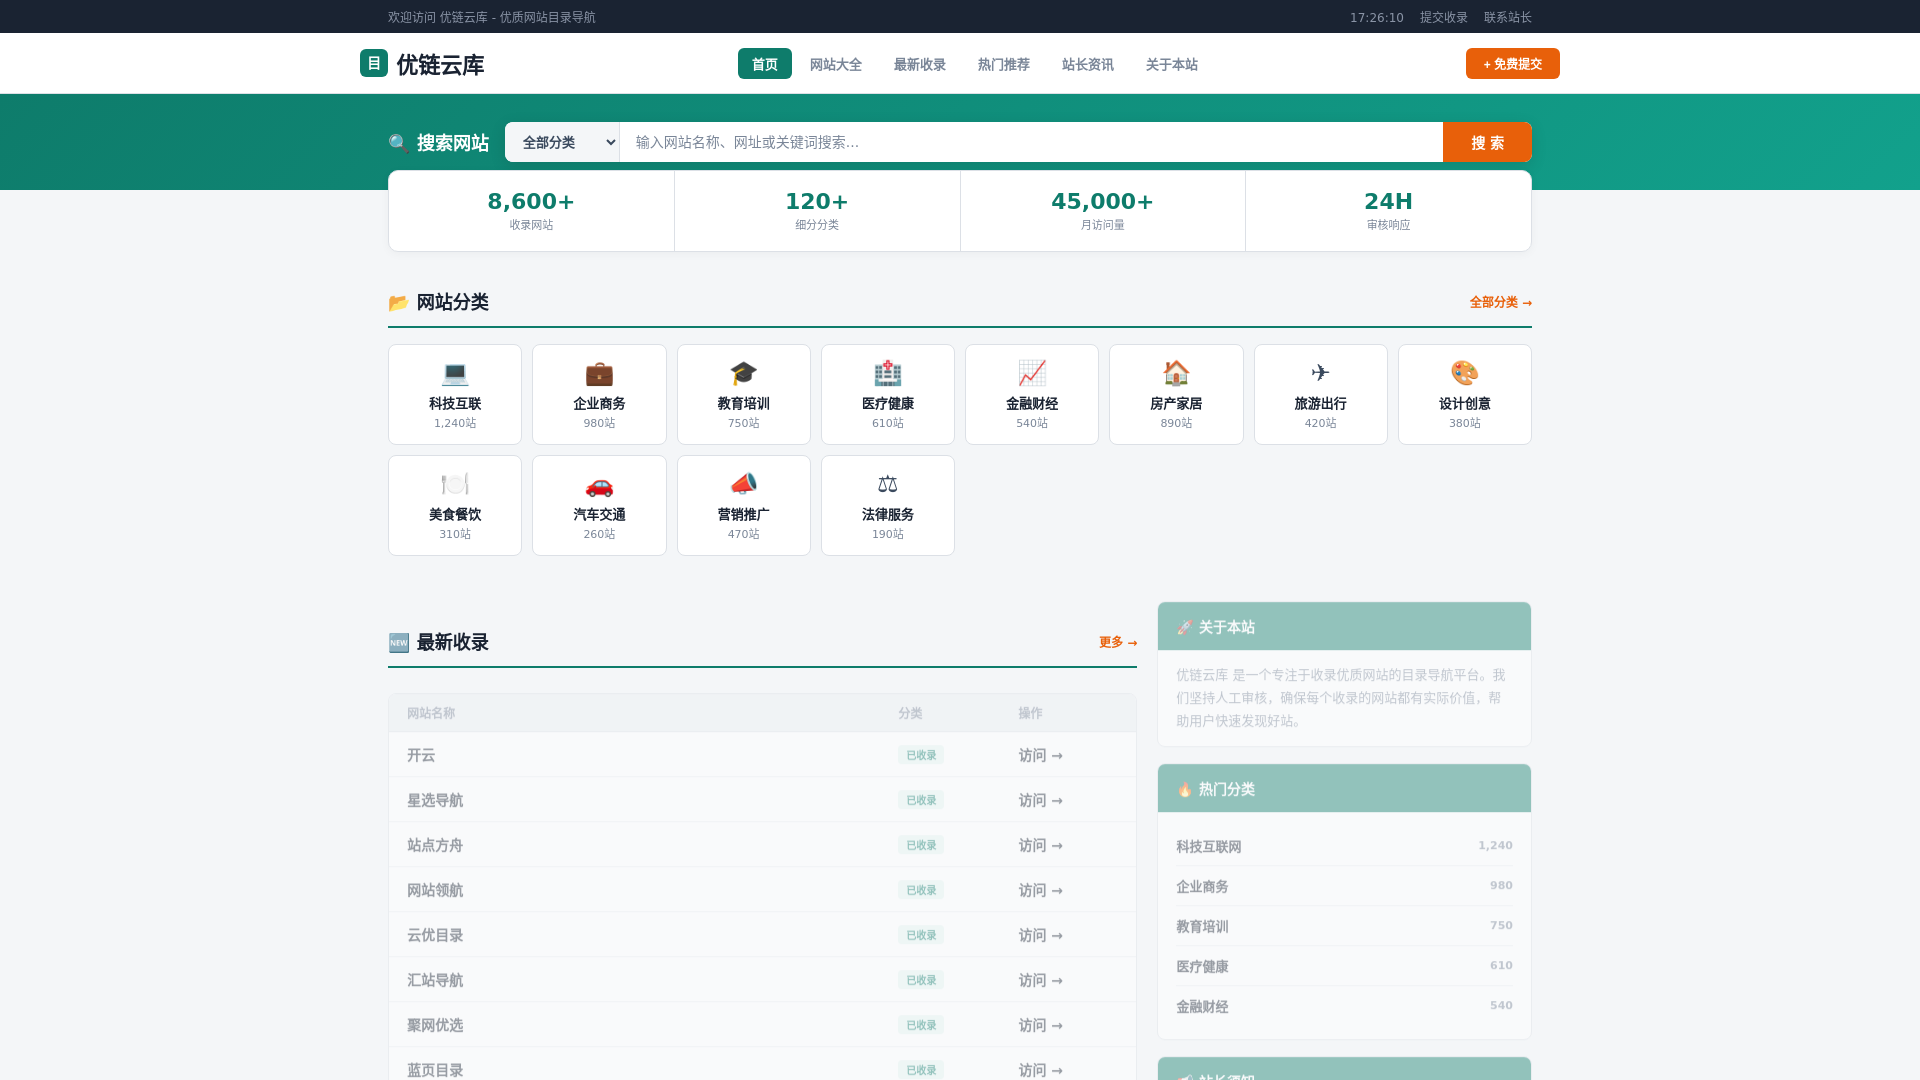Select the 教育培训 graduation cap icon
The width and height of the screenshot is (1920, 1080).
pyautogui.click(x=743, y=373)
